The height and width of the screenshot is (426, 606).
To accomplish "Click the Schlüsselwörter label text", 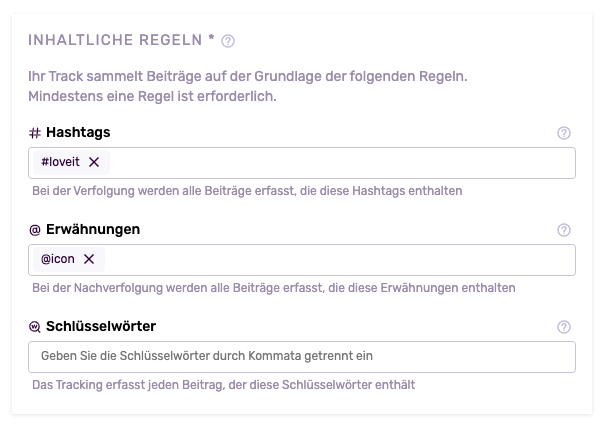I will pyautogui.click(x=101, y=326).
